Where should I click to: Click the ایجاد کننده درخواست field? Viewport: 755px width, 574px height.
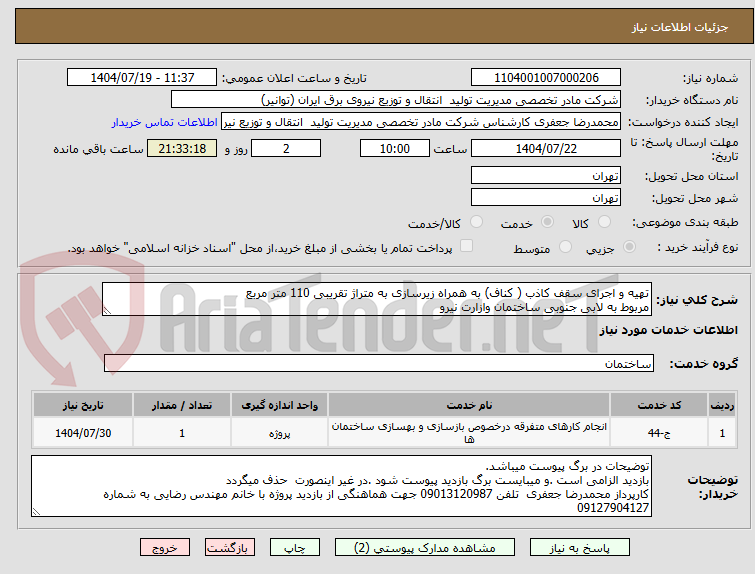[420, 122]
